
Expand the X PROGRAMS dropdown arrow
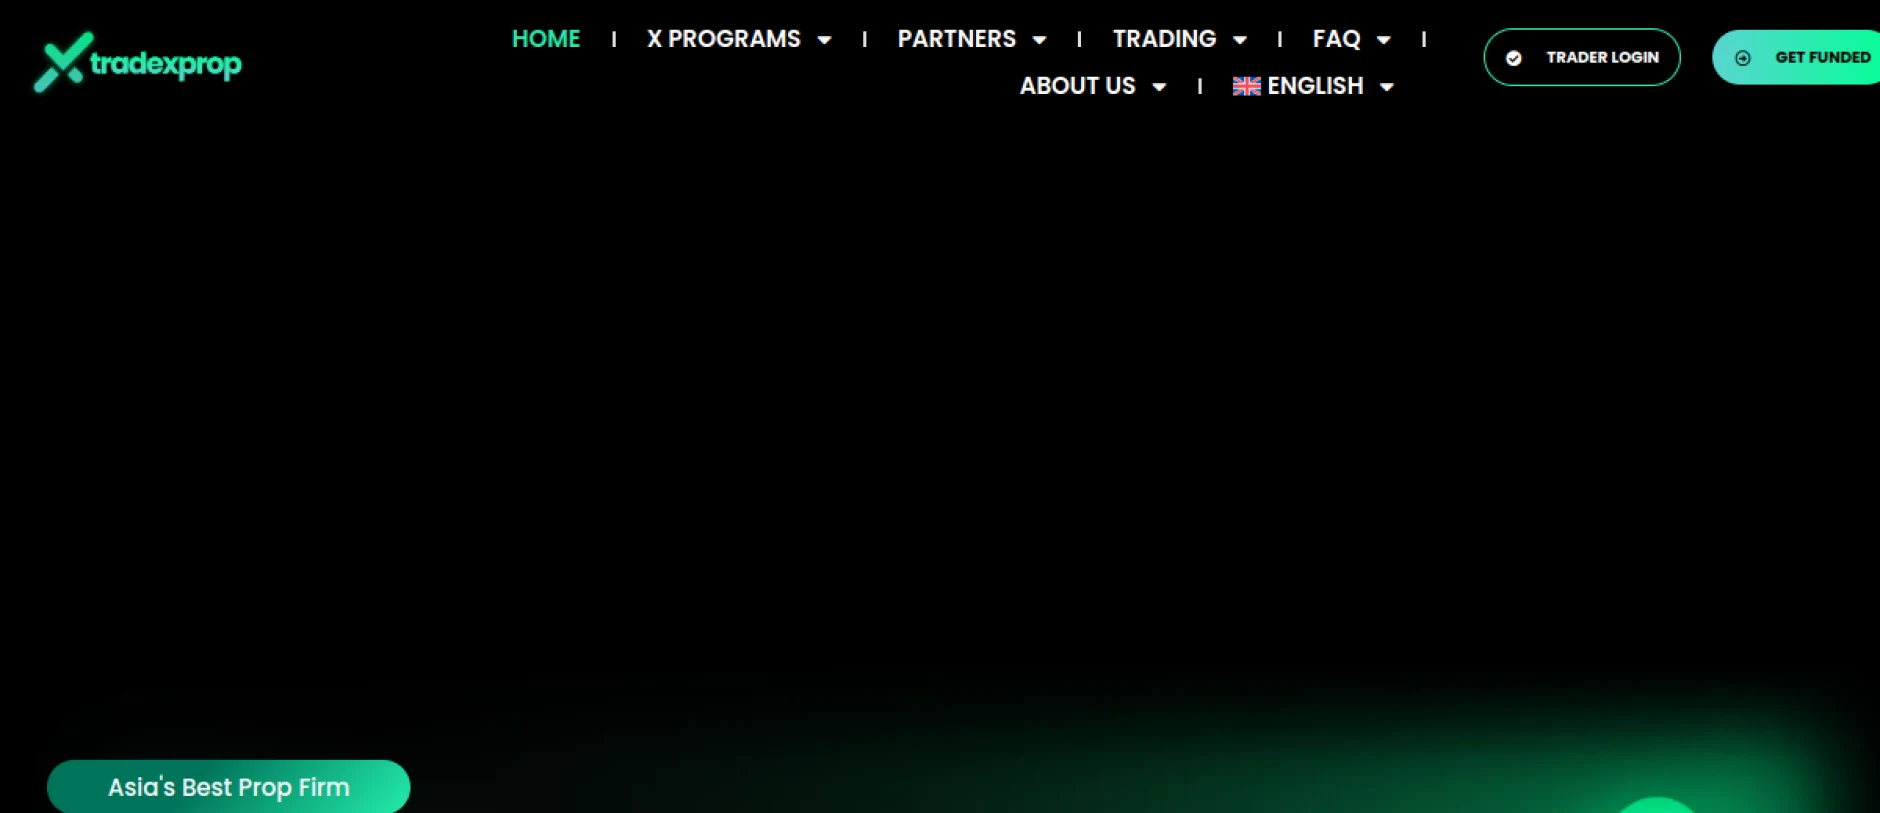[x=825, y=40]
